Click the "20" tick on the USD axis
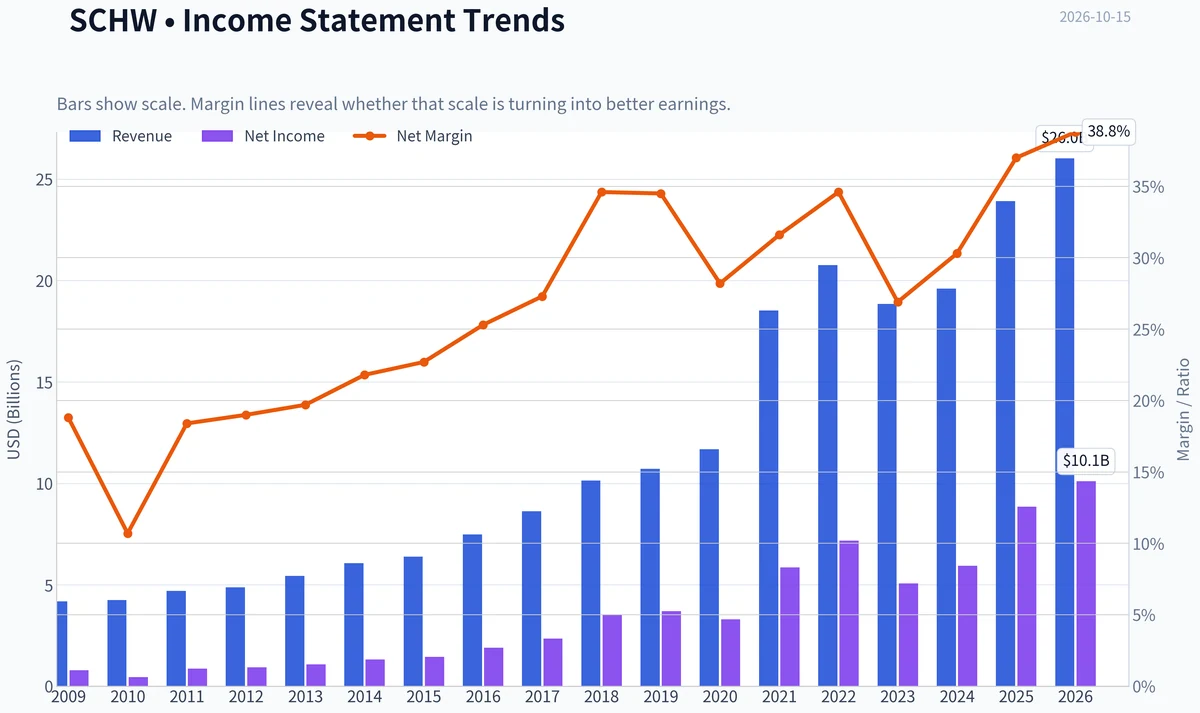The width and height of the screenshot is (1200, 713). point(44,281)
